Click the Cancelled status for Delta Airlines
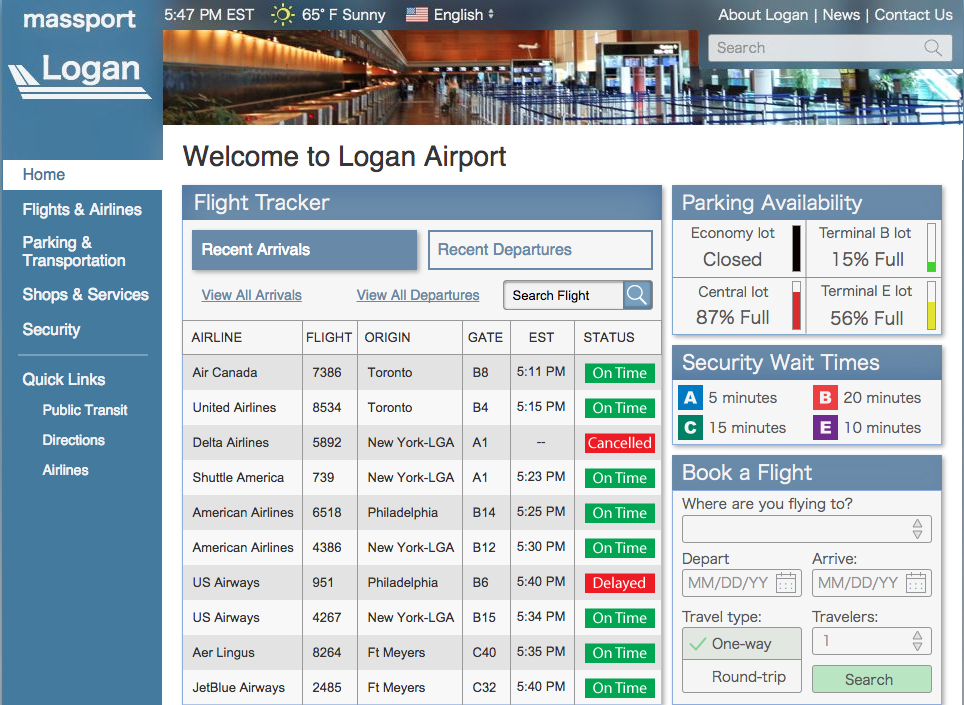This screenshot has height=705, width=964. coord(619,443)
